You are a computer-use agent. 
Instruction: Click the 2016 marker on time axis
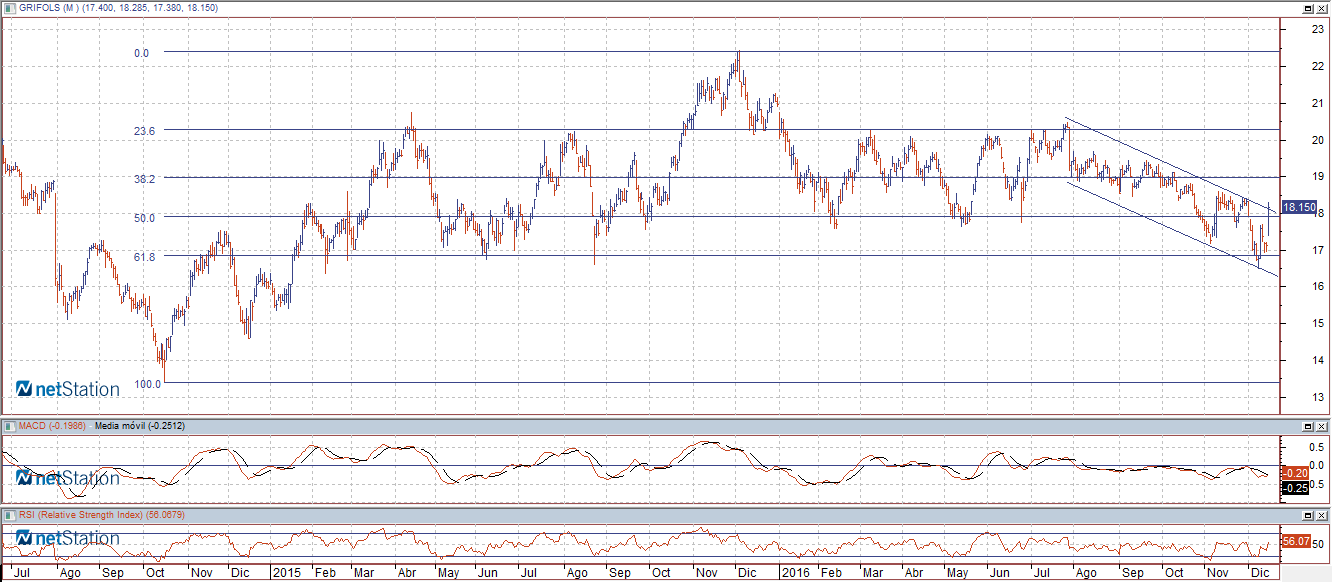tap(793, 574)
